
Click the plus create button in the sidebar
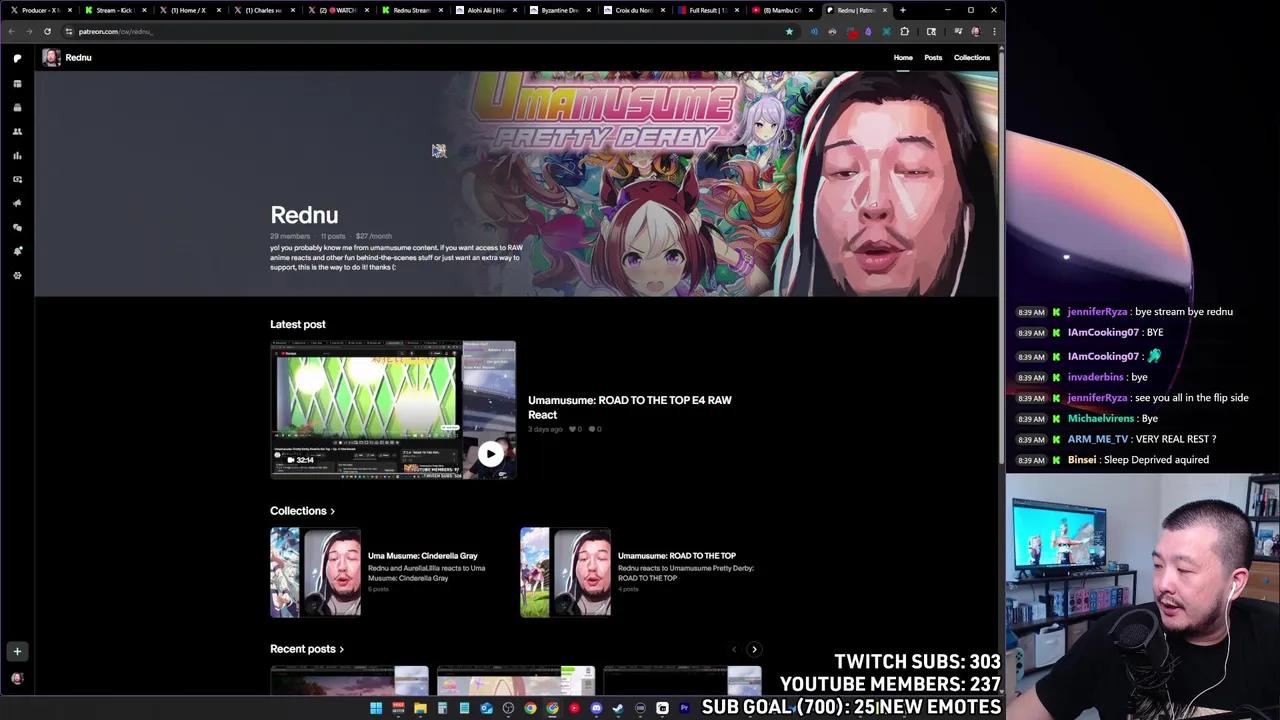tap(17, 651)
